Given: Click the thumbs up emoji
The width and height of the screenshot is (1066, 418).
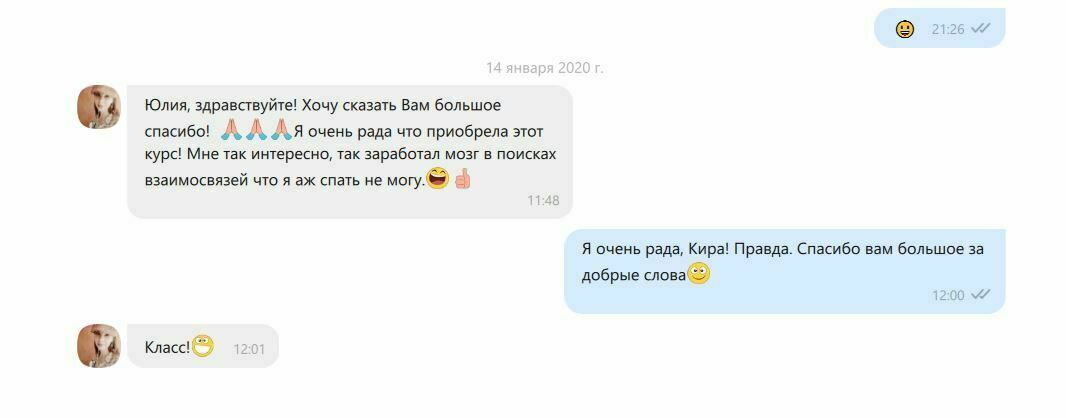Looking at the screenshot, I should coord(462,179).
